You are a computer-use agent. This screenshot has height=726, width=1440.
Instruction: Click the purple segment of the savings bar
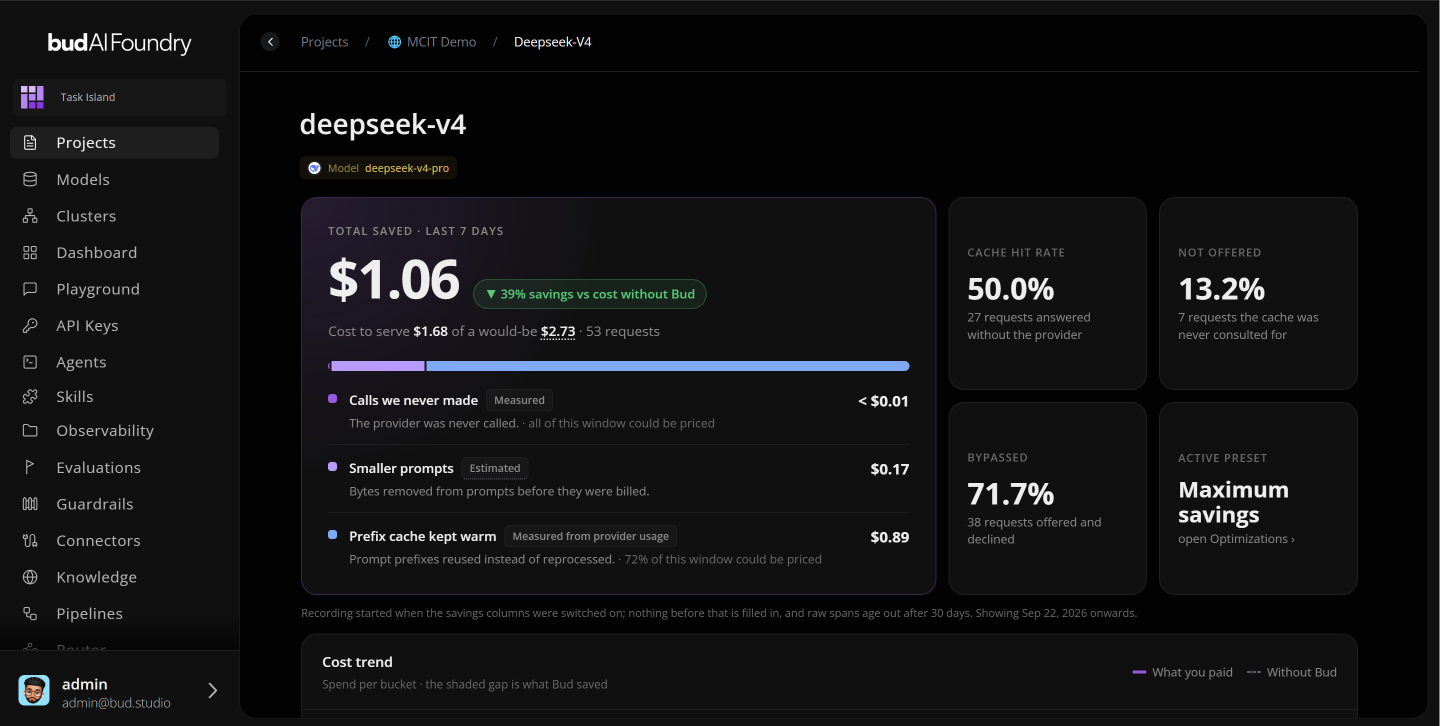[x=377, y=366]
